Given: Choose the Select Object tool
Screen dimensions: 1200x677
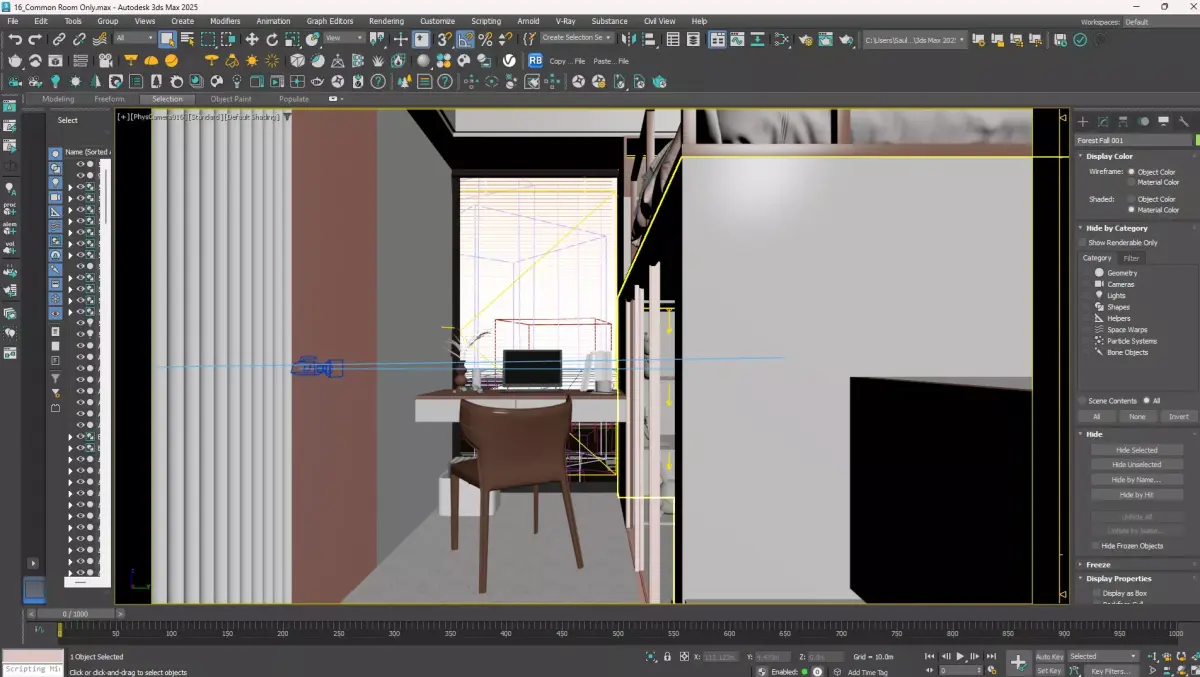Looking at the screenshot, I should (167, 39).
